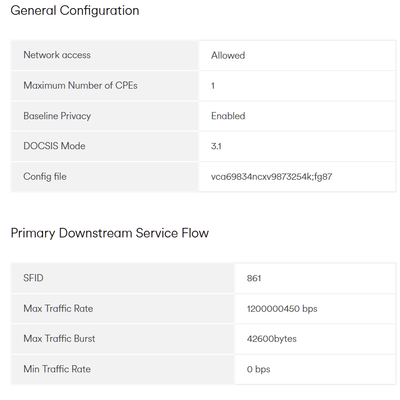
Task: Click the General Configuration heading
Action: coord(75,11)
